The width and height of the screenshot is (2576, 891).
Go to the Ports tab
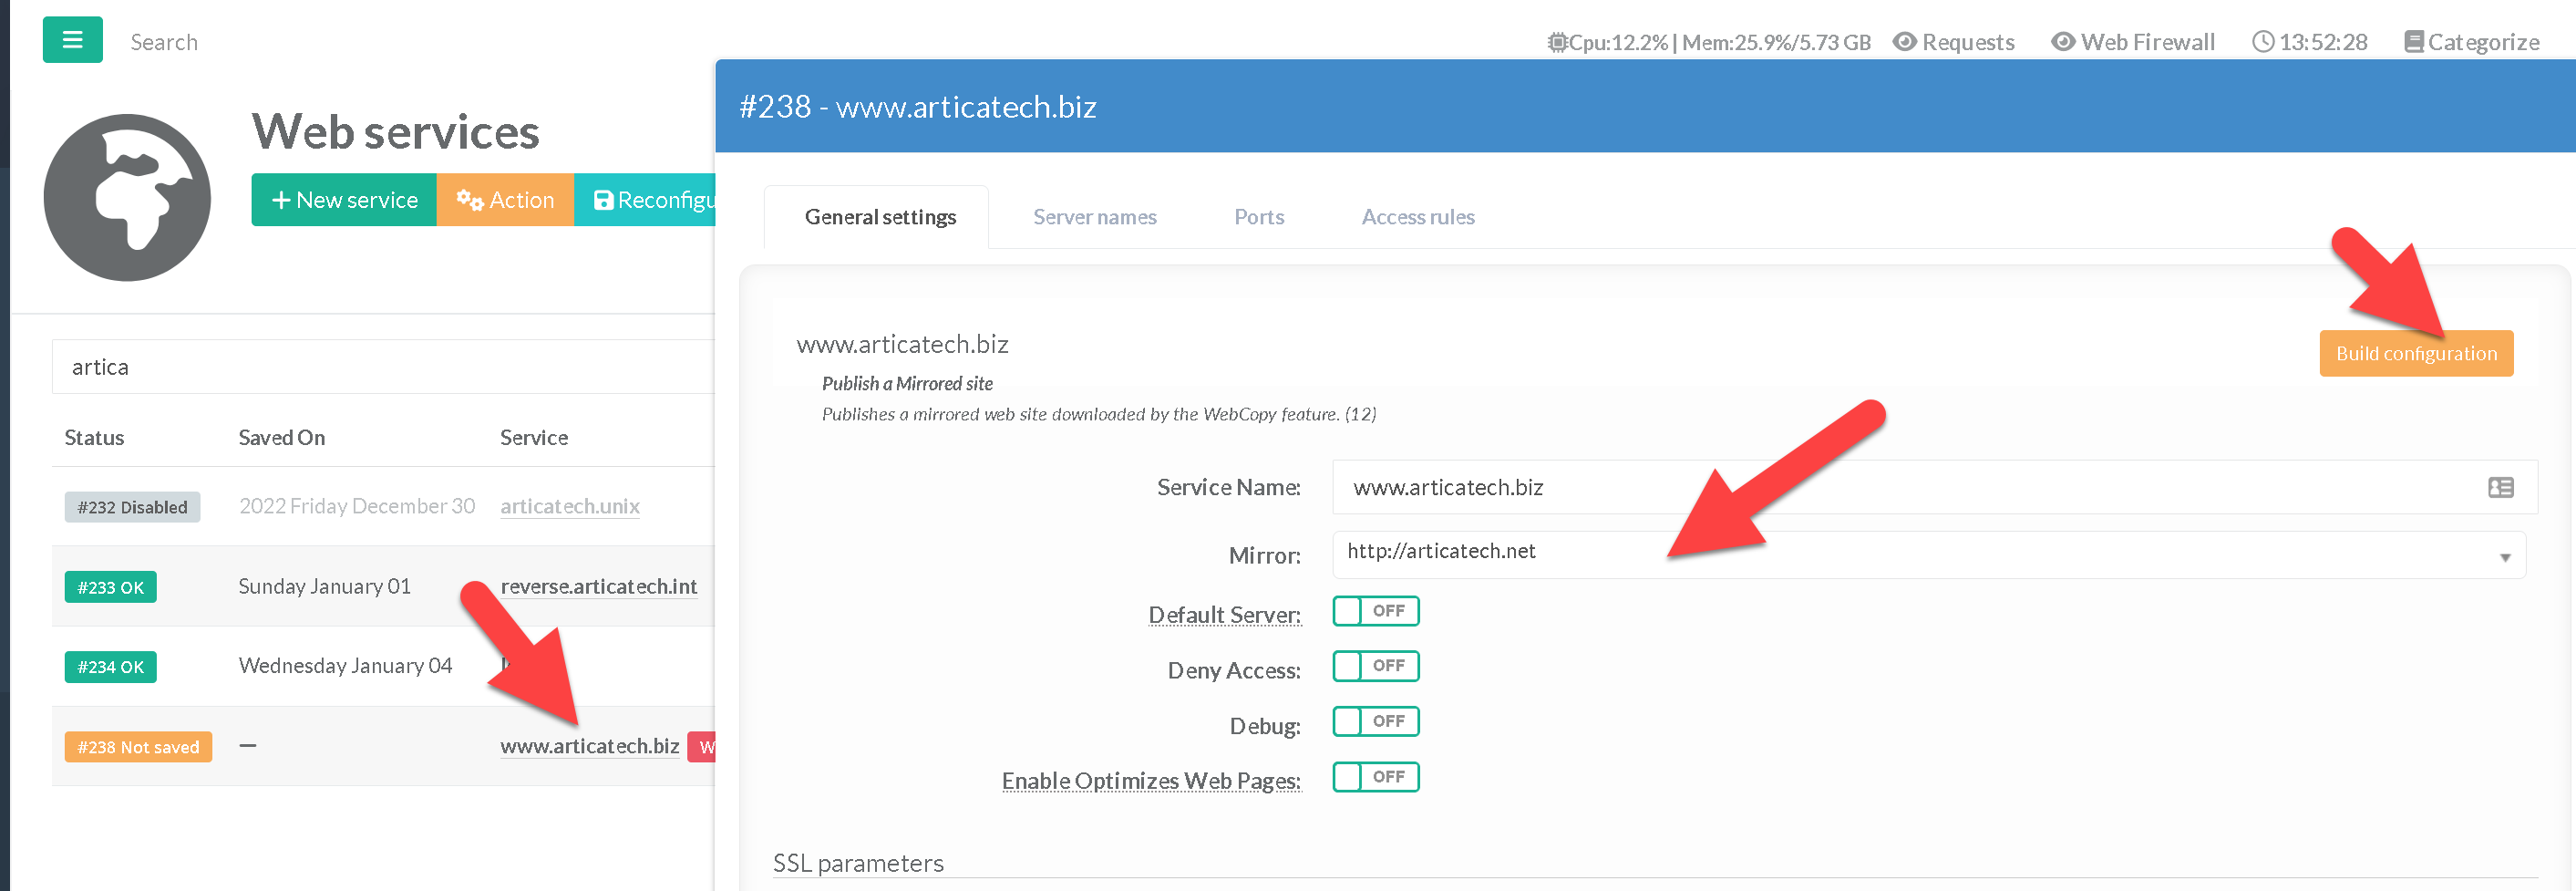coord(1258,217)
